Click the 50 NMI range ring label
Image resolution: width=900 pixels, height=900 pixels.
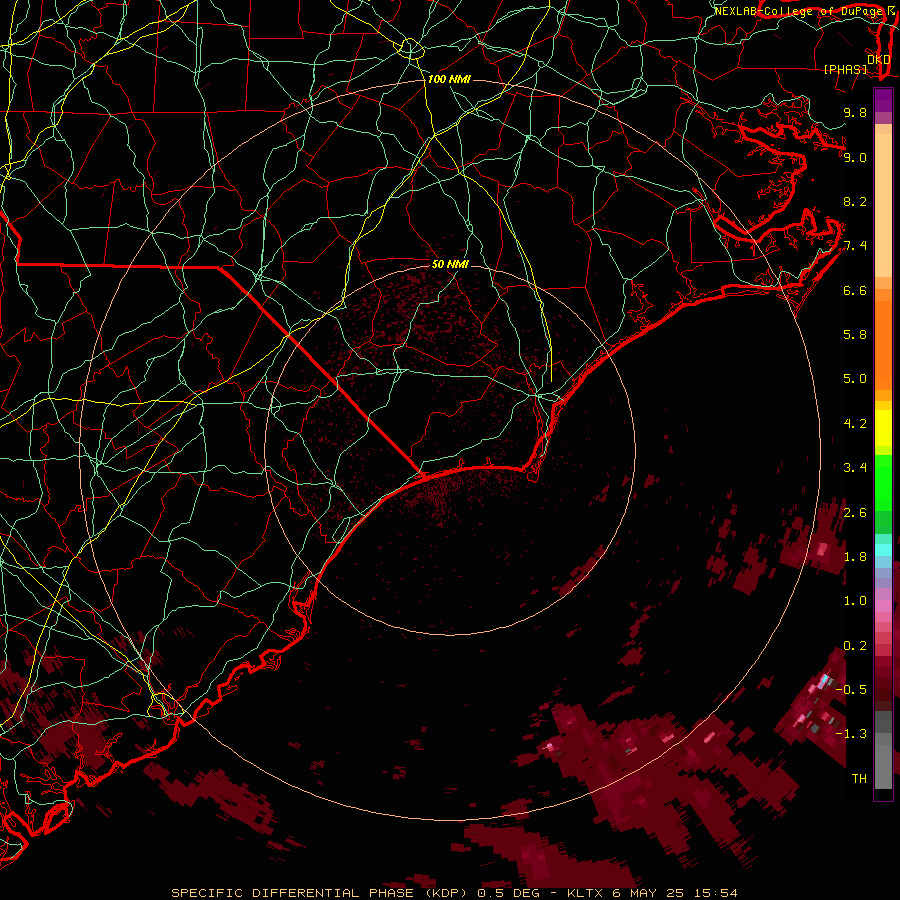pyautogui.click(x=450, y=264)
